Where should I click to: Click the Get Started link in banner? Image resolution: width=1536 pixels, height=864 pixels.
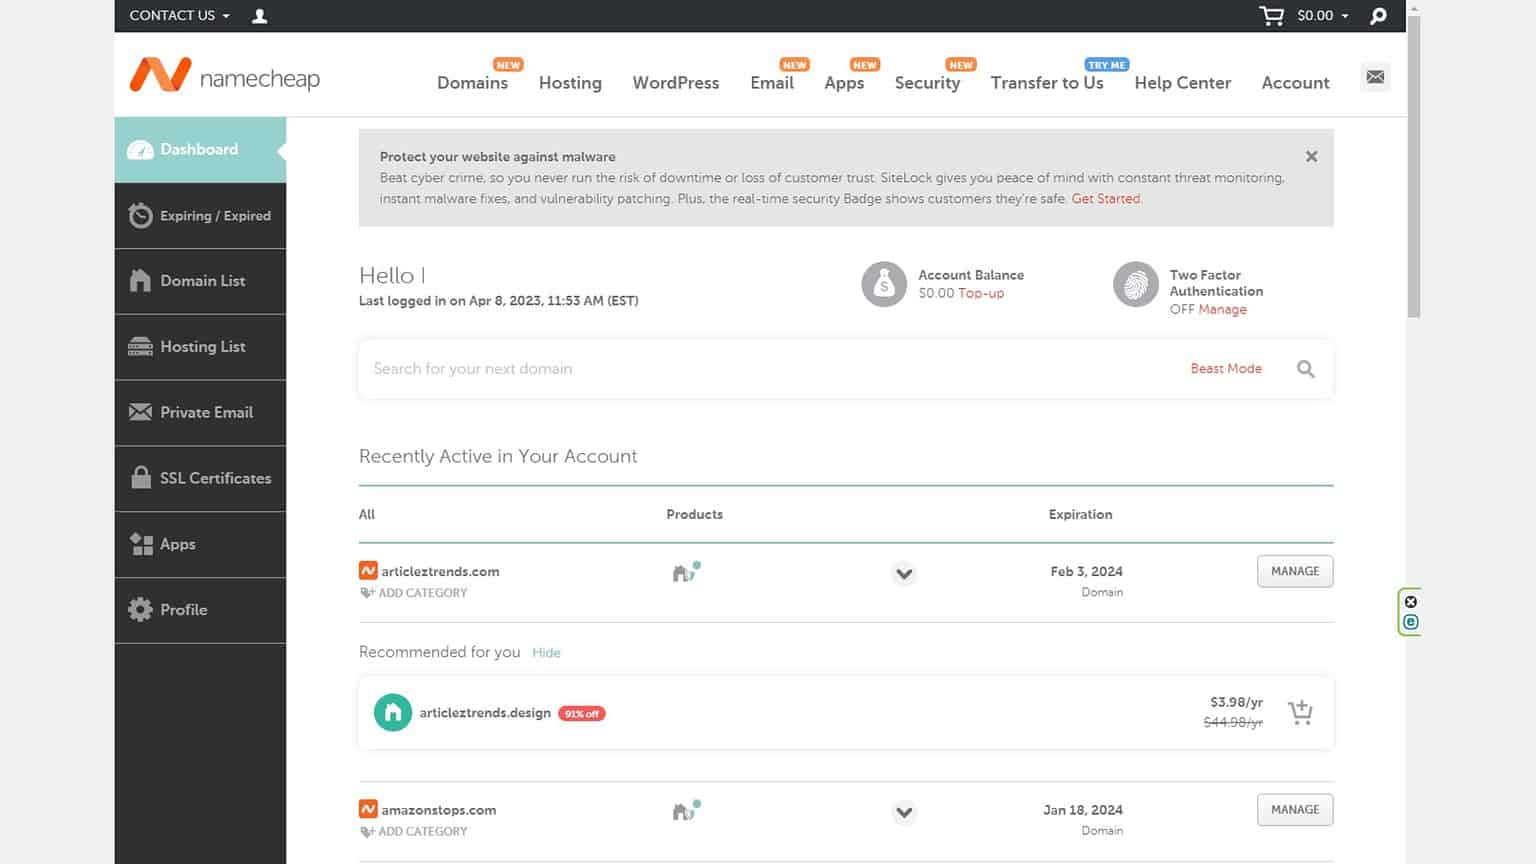pos(1105,199)
